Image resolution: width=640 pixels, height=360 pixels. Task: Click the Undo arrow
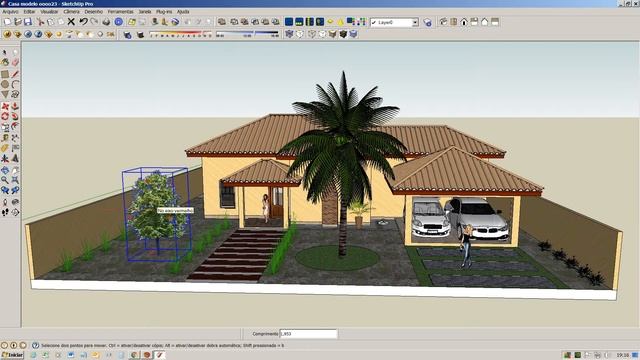click(83, 22)
